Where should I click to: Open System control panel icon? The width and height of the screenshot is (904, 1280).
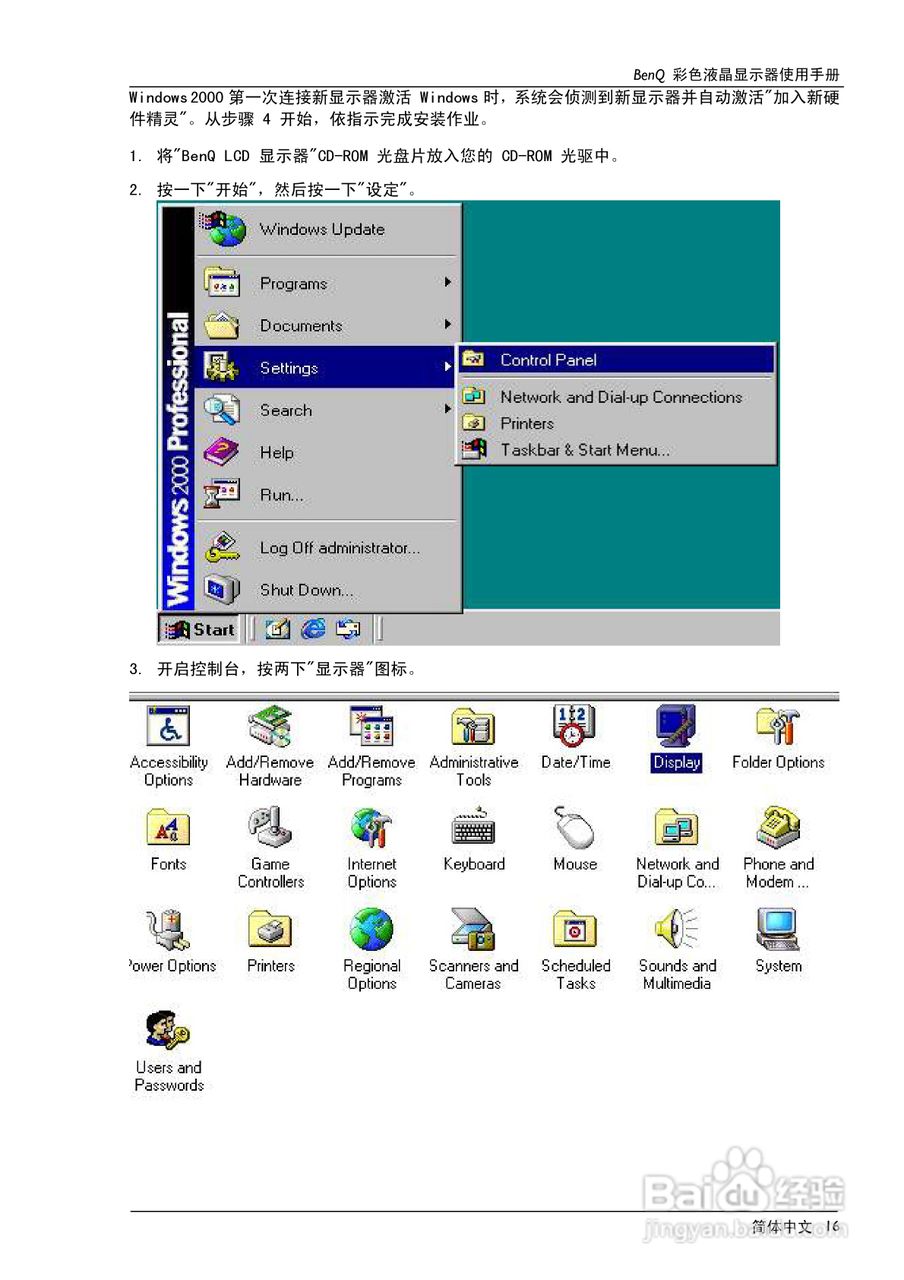778,930
